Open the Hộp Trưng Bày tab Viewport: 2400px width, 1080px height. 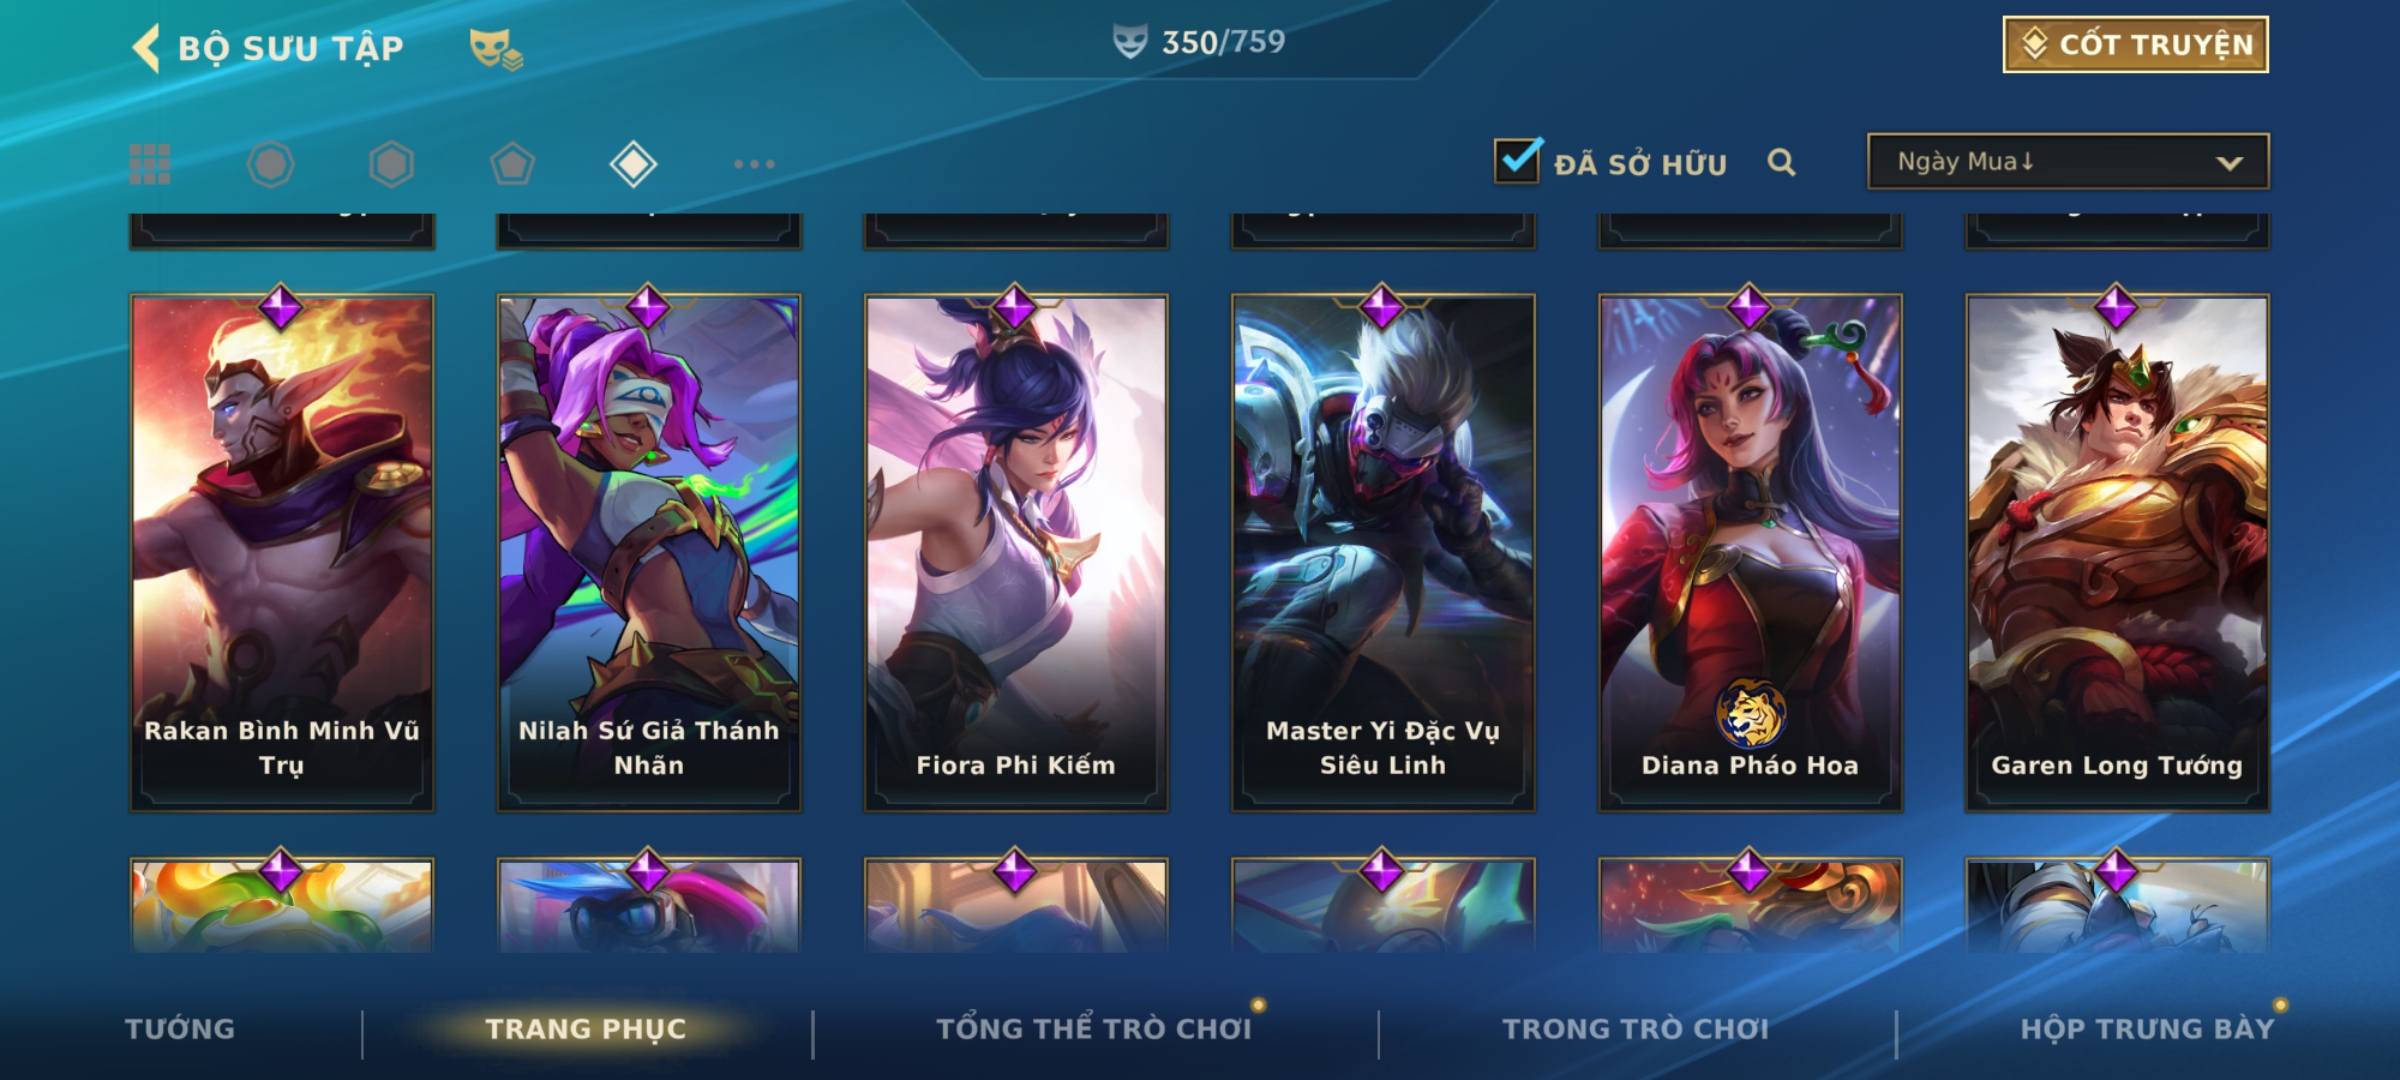click(2147, 1029)
